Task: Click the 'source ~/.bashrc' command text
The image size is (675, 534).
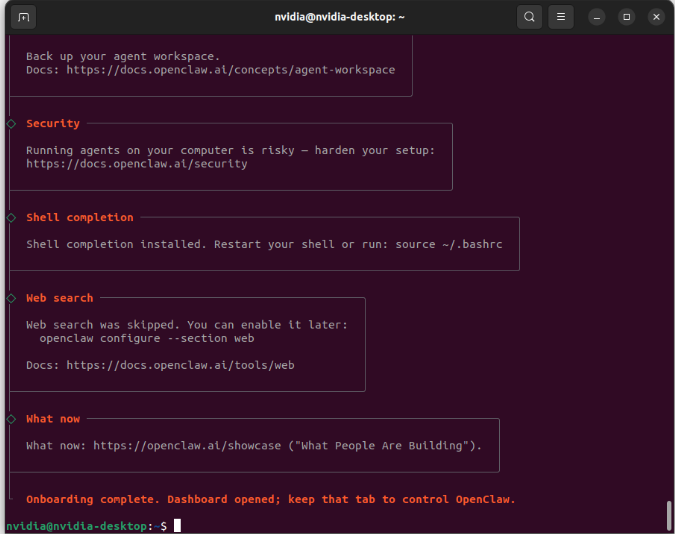Action: tap(449, 244)
